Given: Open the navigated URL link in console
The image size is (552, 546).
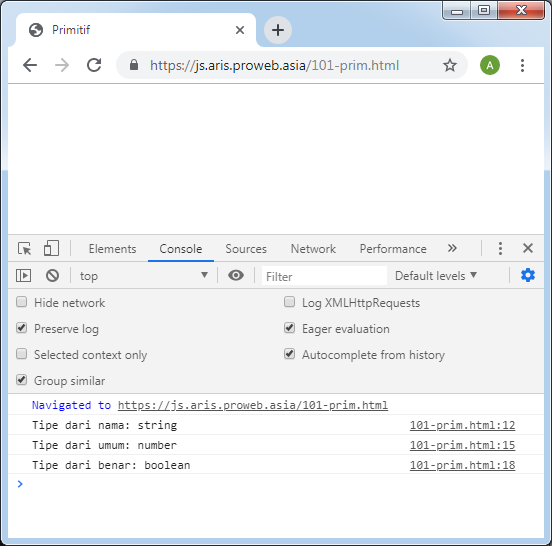Looking at the screenshot, I should click(253, 405).
